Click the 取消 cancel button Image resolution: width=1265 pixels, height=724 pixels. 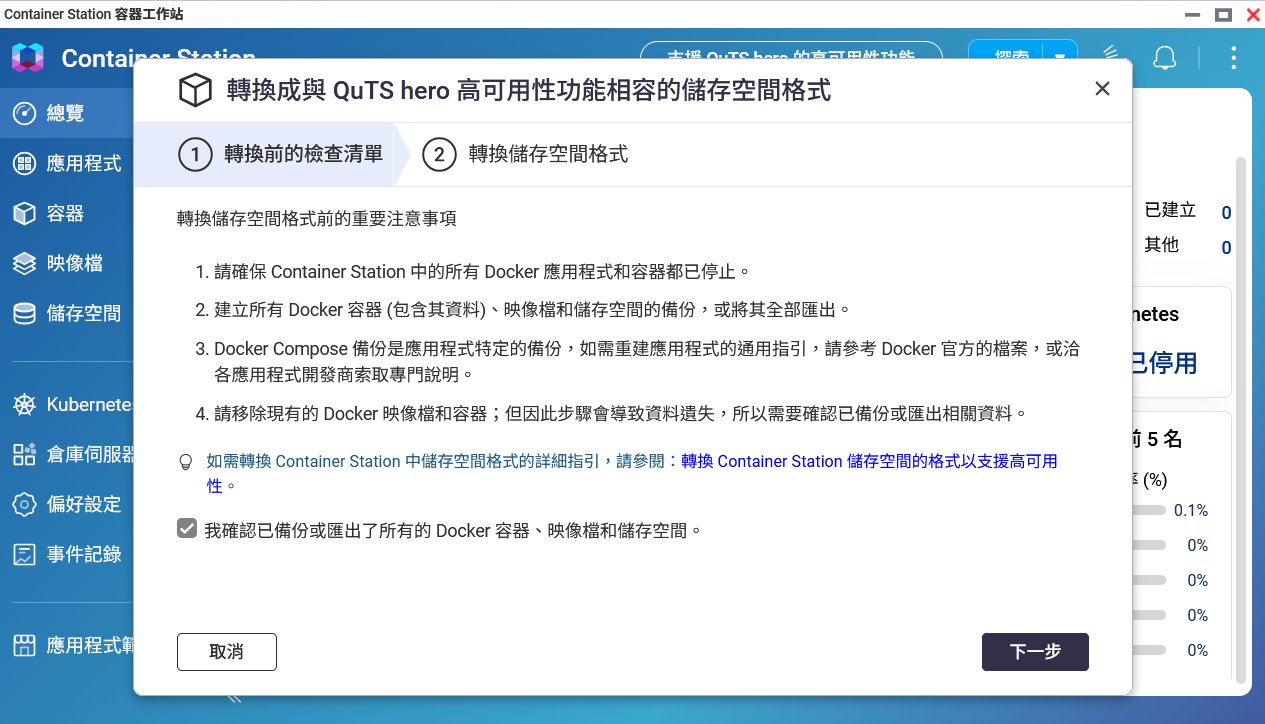point(227,652)
